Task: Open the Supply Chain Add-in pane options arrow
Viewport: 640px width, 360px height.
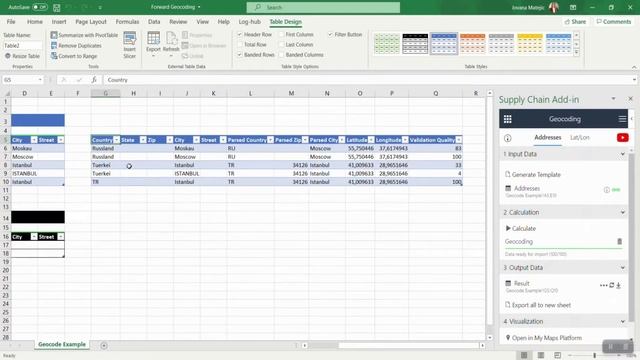Action: pos(613,99)
